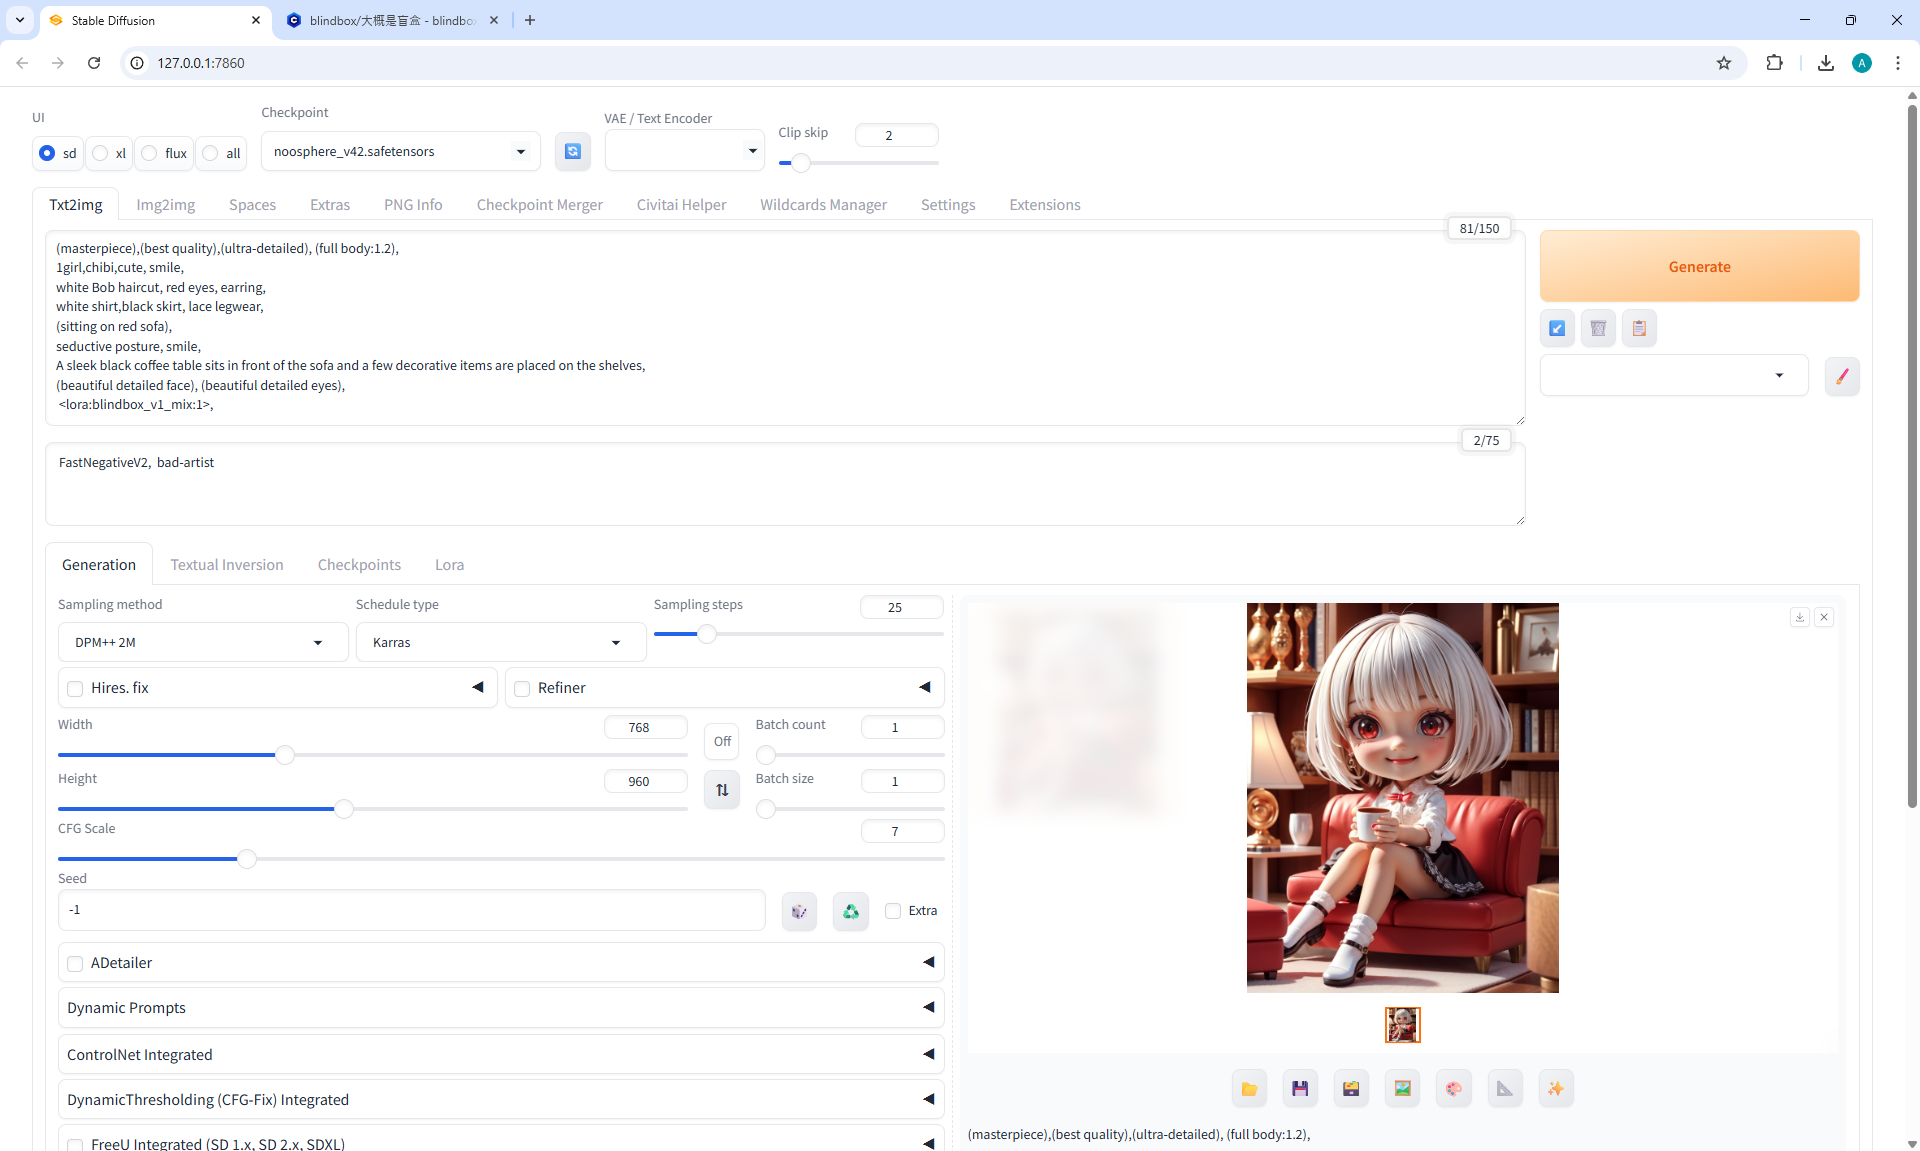Open the Lora tab
The width and height of the screenshot is (1920, 1151).
(449, 565)
